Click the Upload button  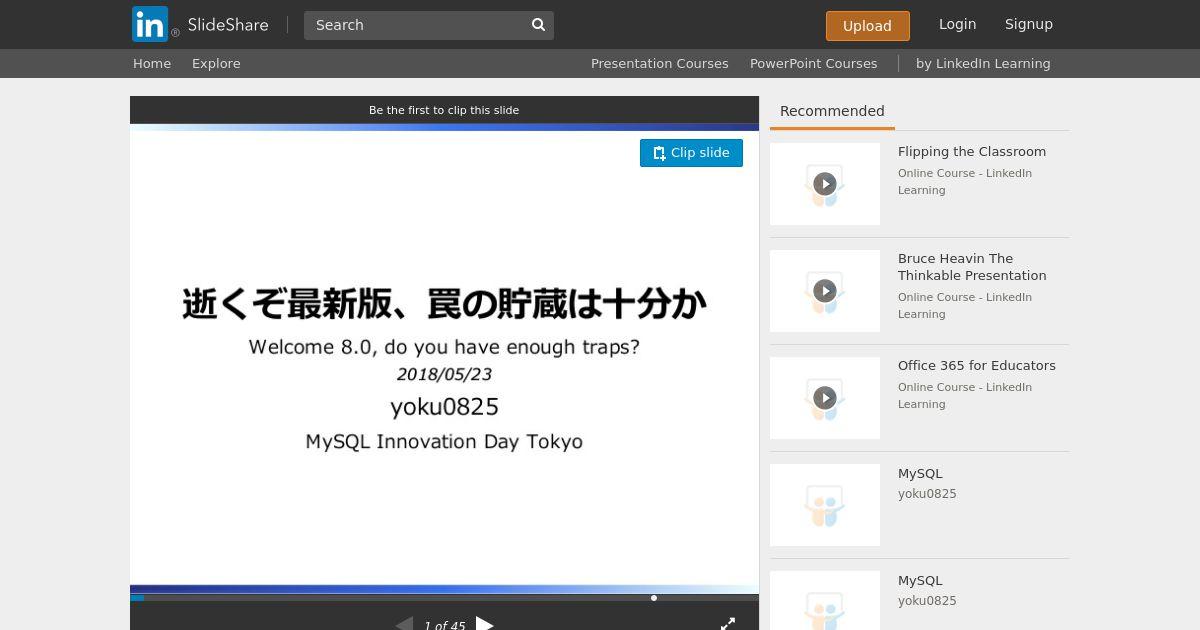[867, 26]
